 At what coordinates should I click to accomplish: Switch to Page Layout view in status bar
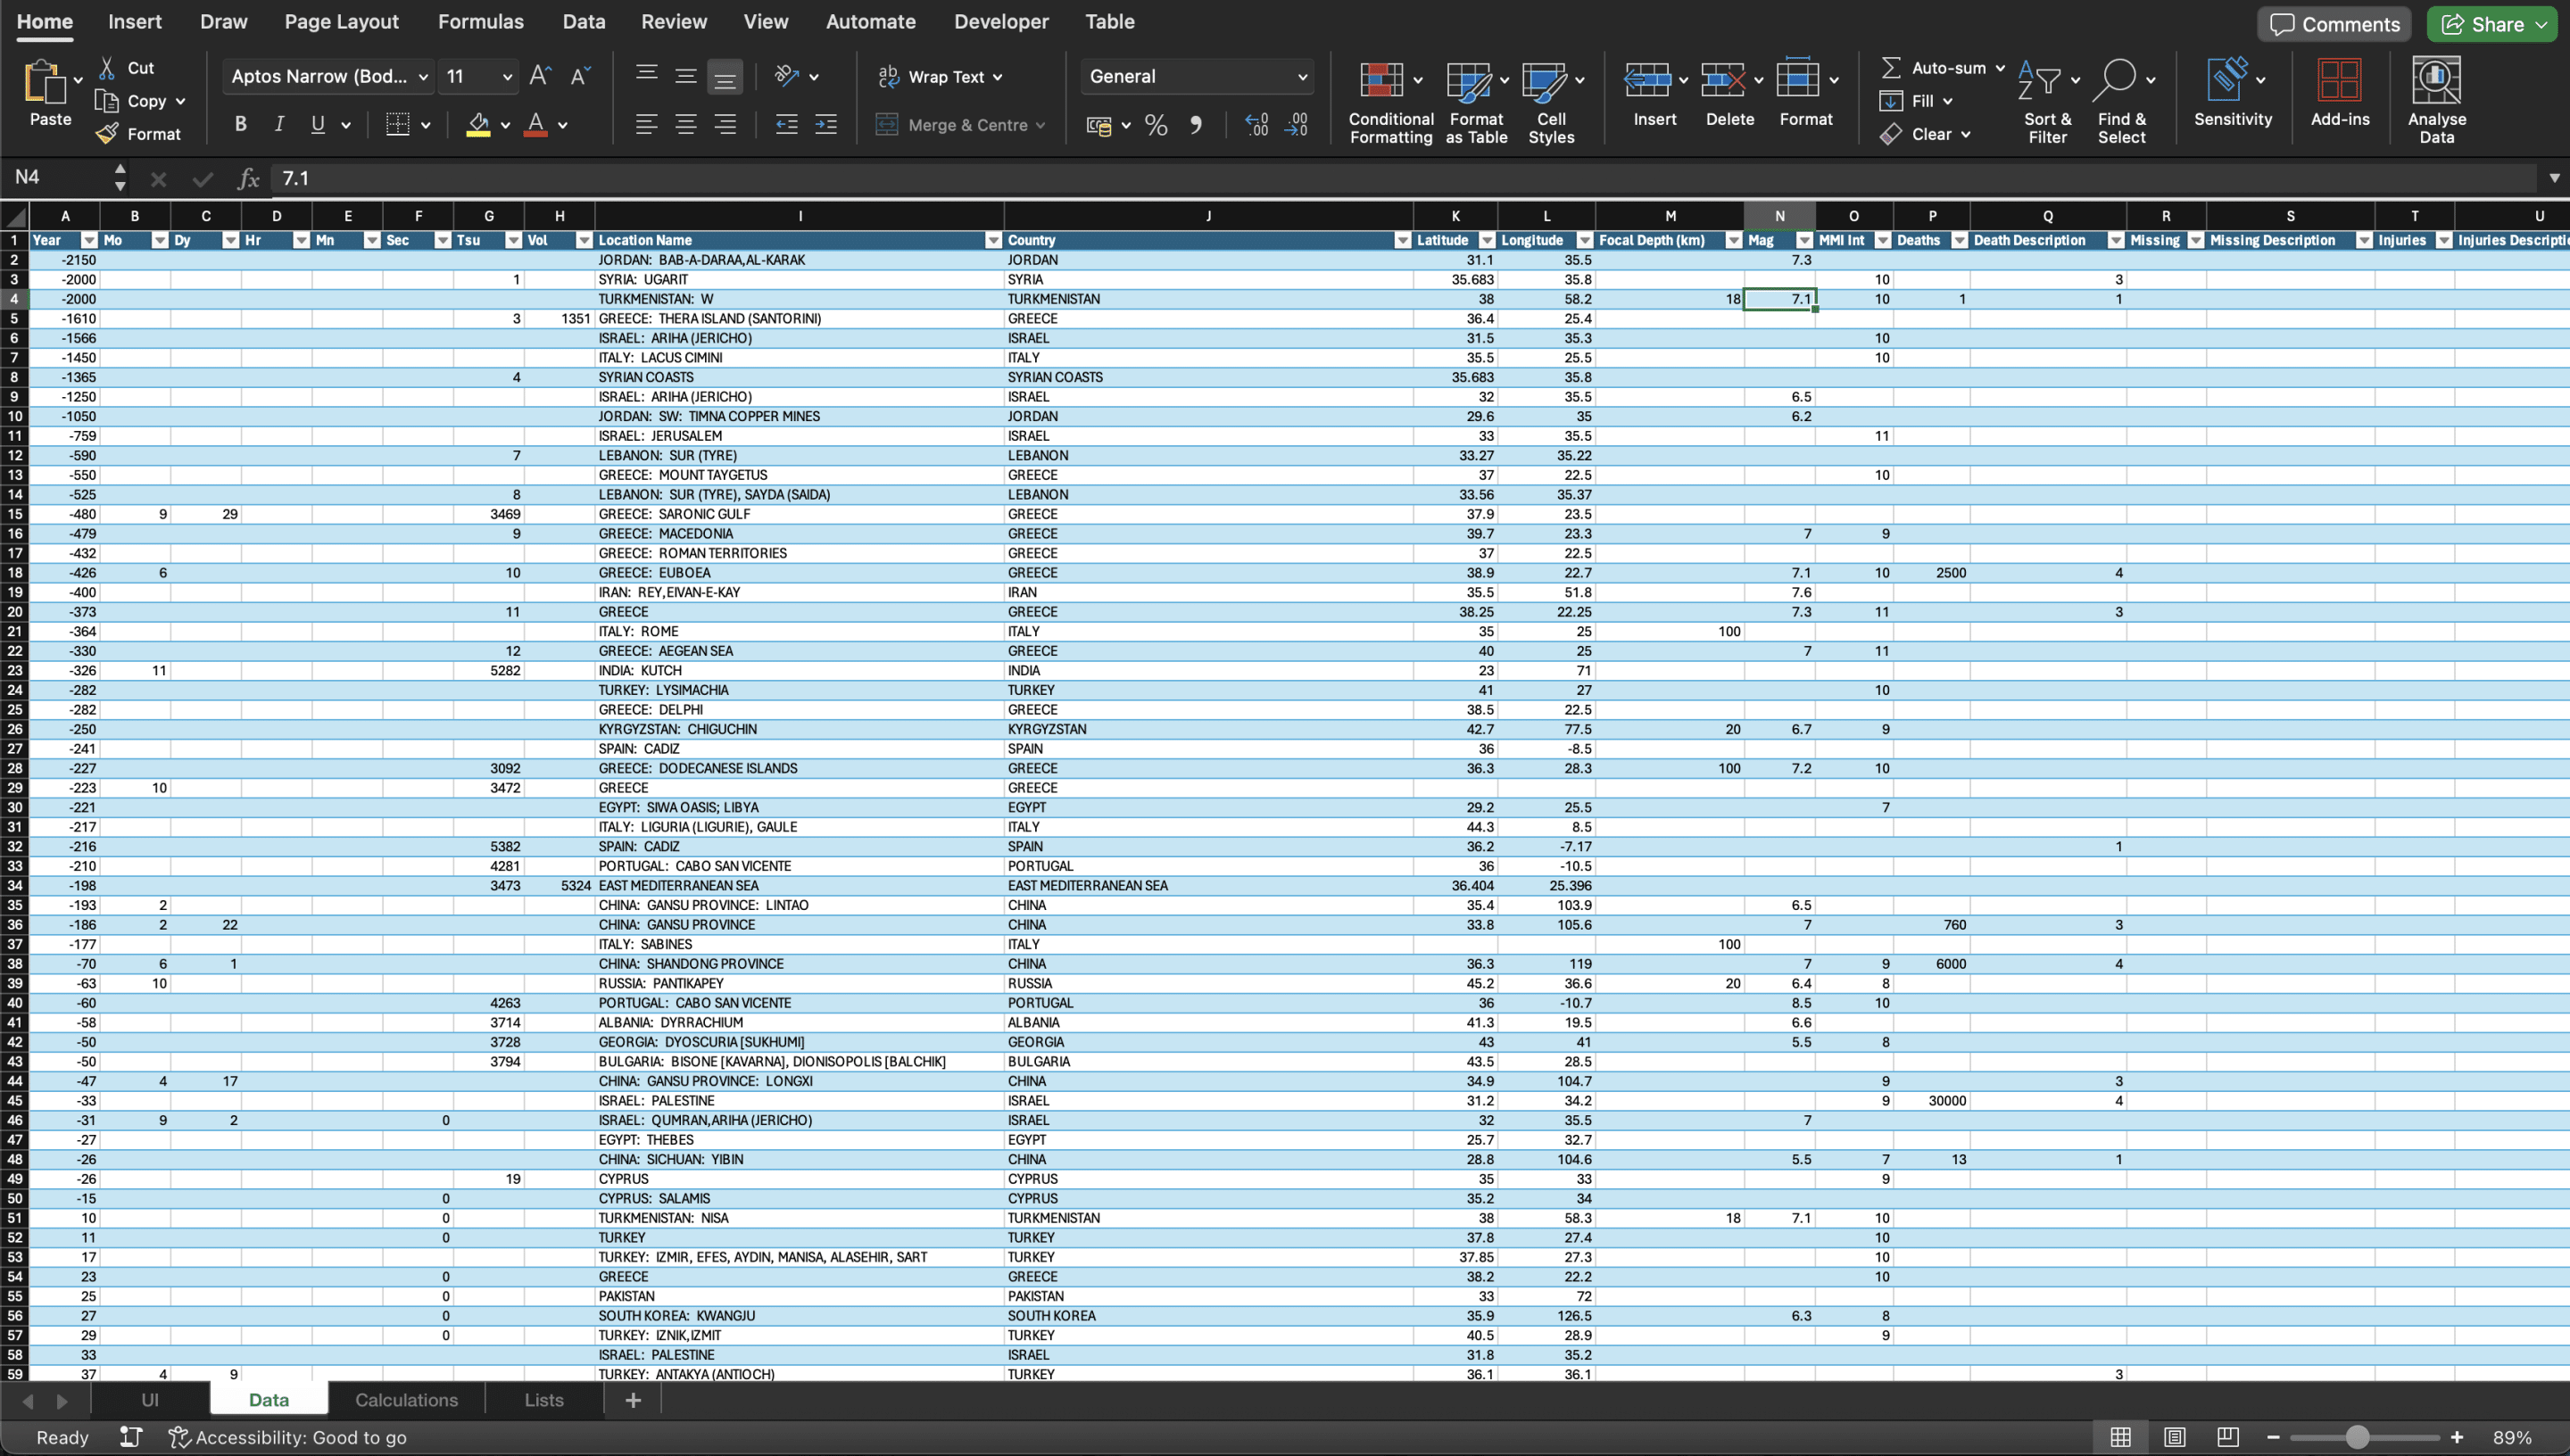pos(2174,1437)
